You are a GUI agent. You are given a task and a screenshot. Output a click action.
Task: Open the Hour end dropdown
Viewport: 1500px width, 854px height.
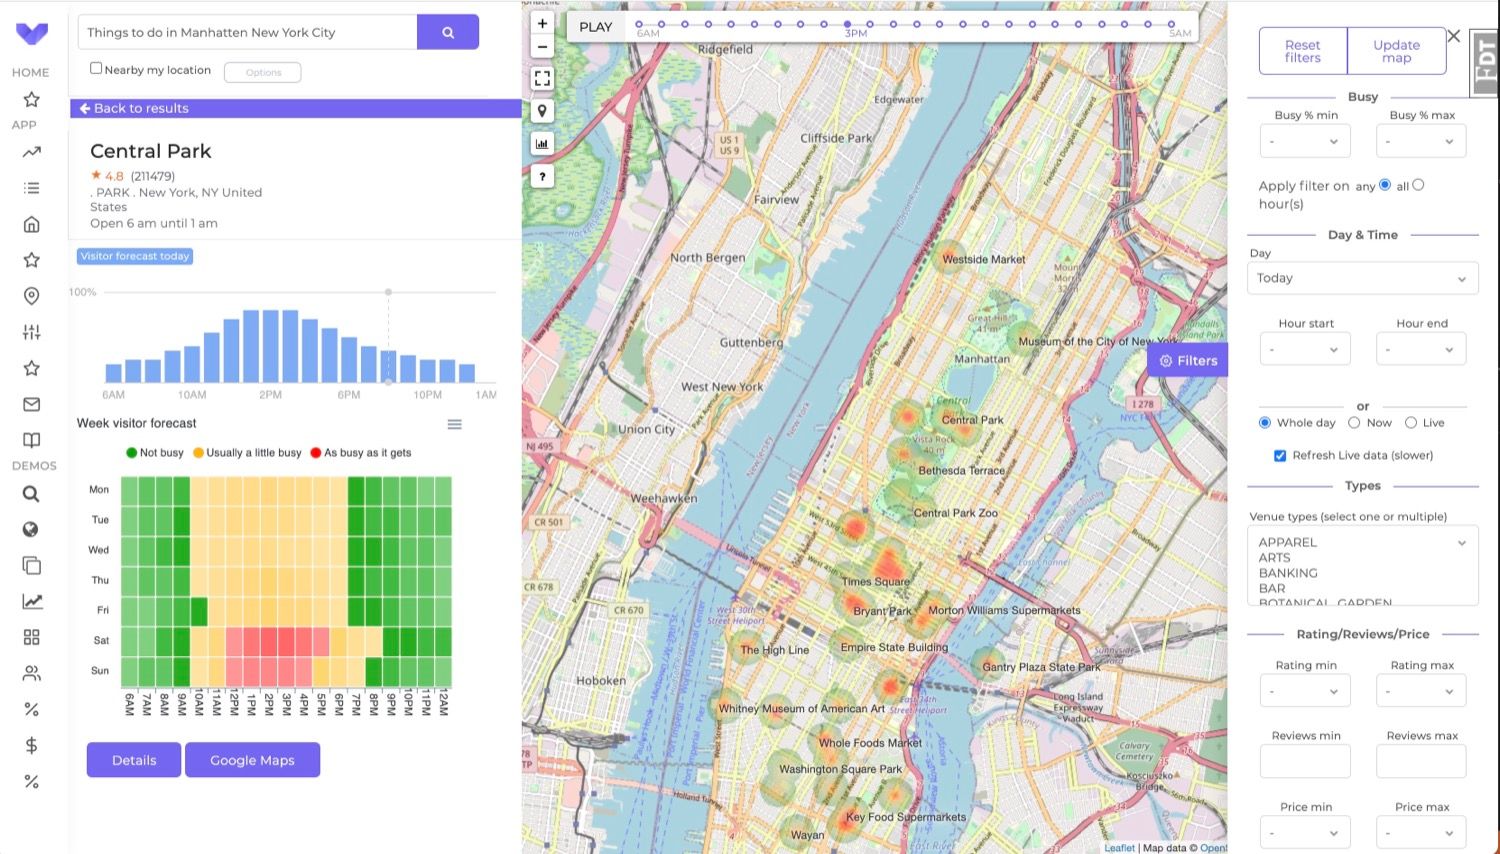(1421, 349)
